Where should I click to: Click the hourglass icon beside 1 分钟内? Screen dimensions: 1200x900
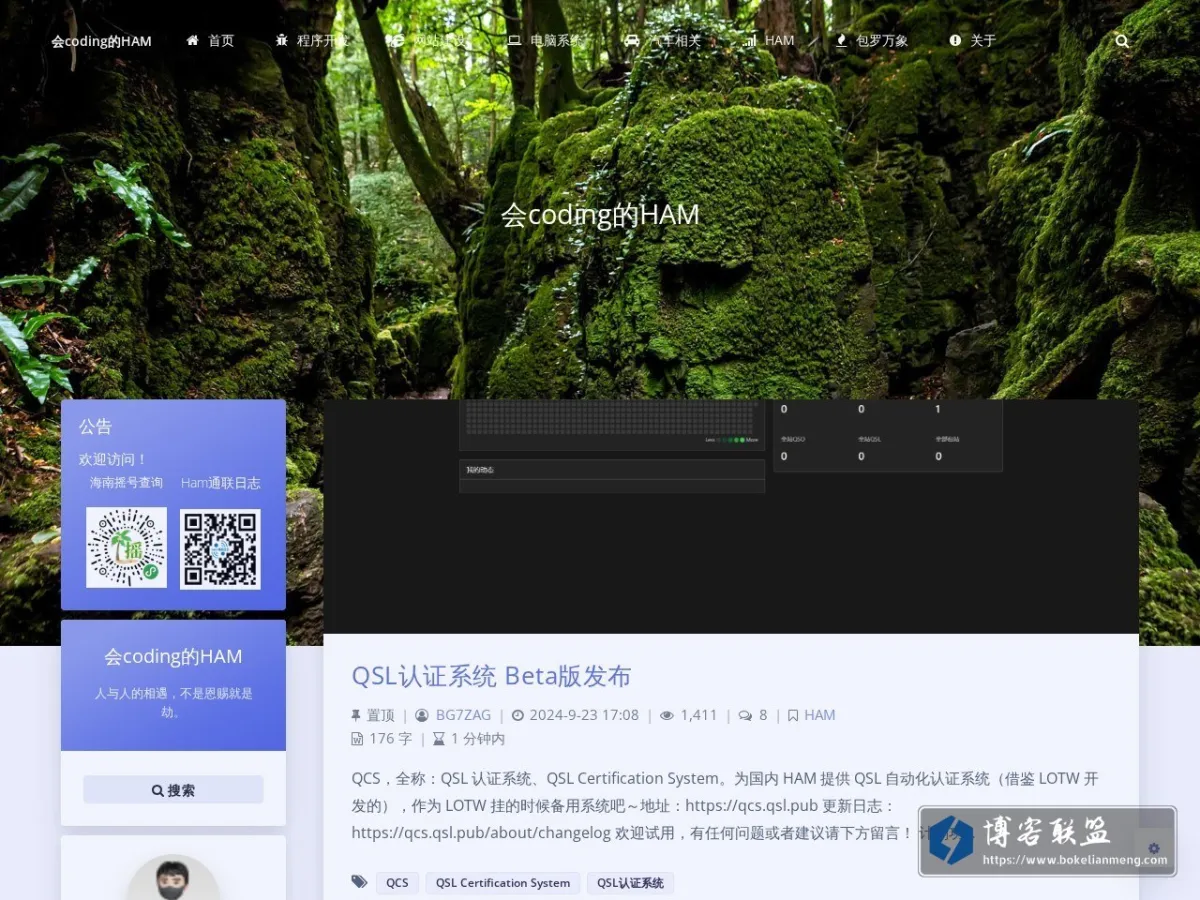coord(439,739)
